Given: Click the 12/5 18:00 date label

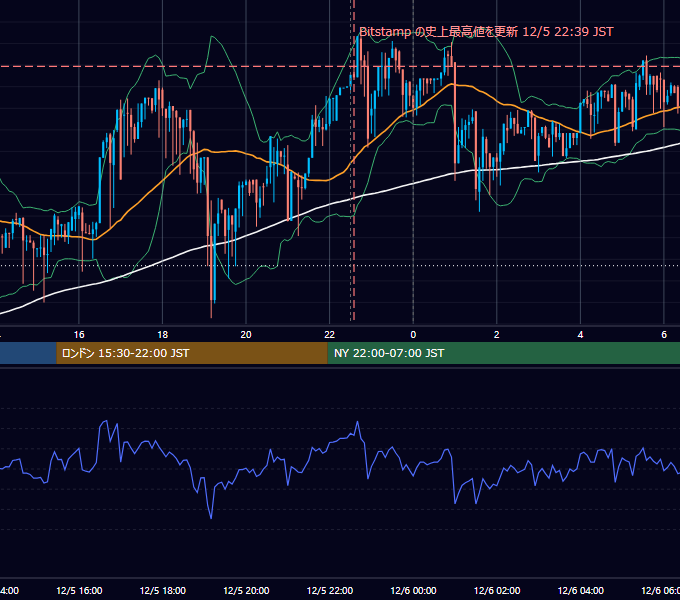Looking at the screenshot, I should tap(163, 590).
